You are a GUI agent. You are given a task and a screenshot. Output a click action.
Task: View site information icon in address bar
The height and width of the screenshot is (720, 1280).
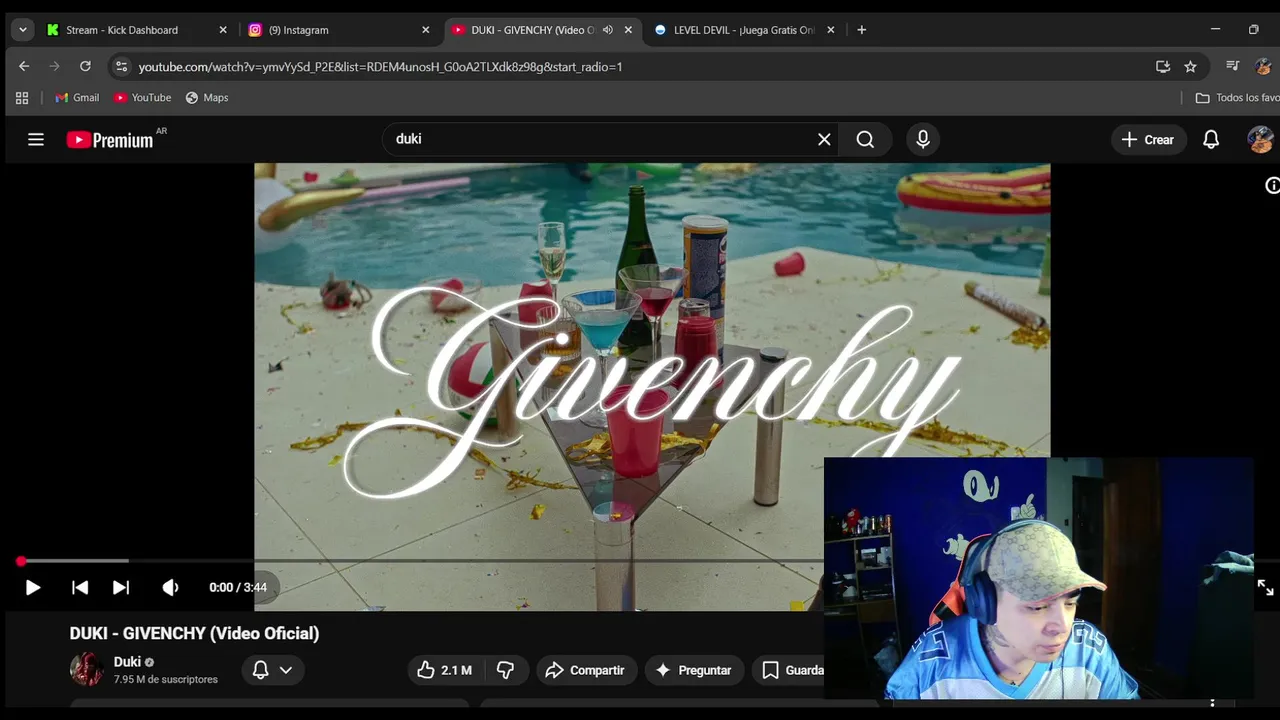pos(121,67)
